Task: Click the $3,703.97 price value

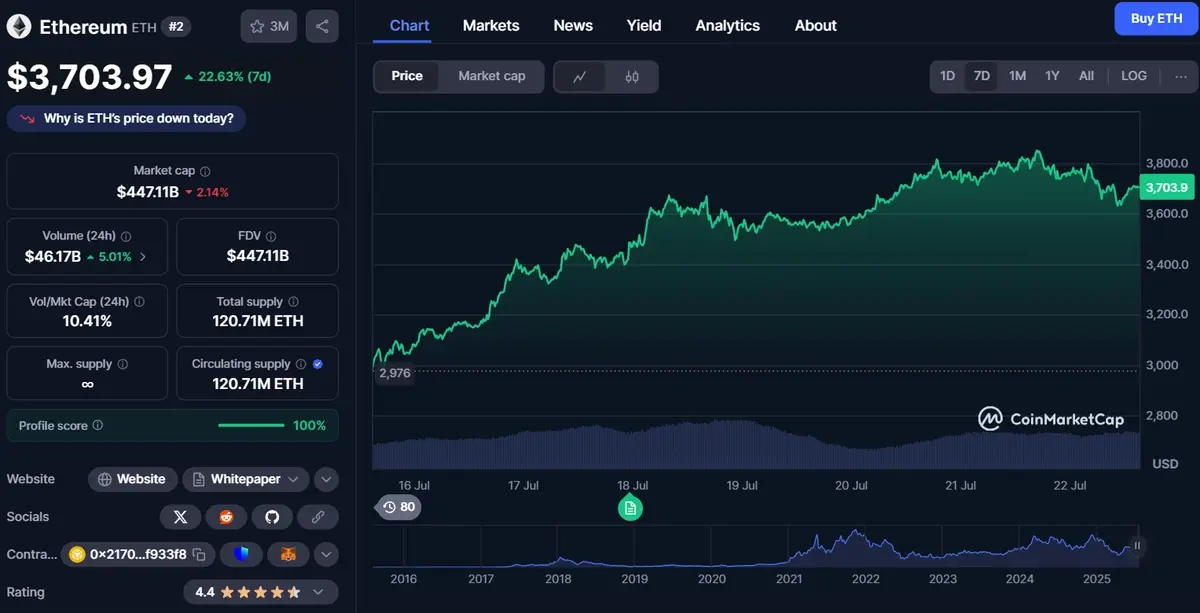Action: click(x=88, y=76)
